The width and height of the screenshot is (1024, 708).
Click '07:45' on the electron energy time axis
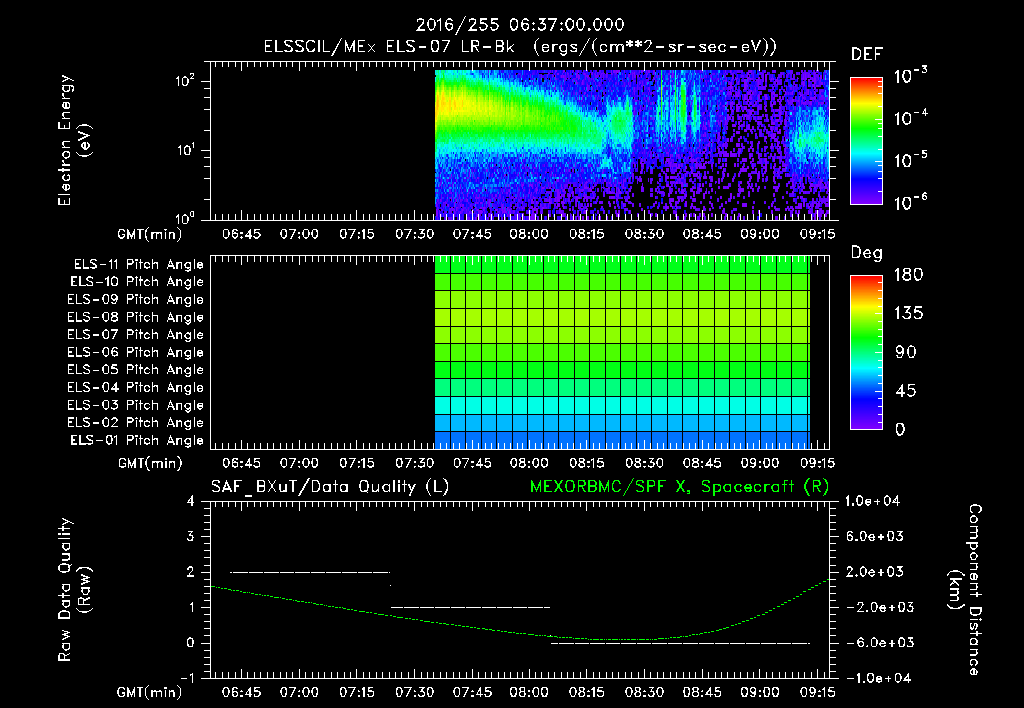(x=472, y=234)
